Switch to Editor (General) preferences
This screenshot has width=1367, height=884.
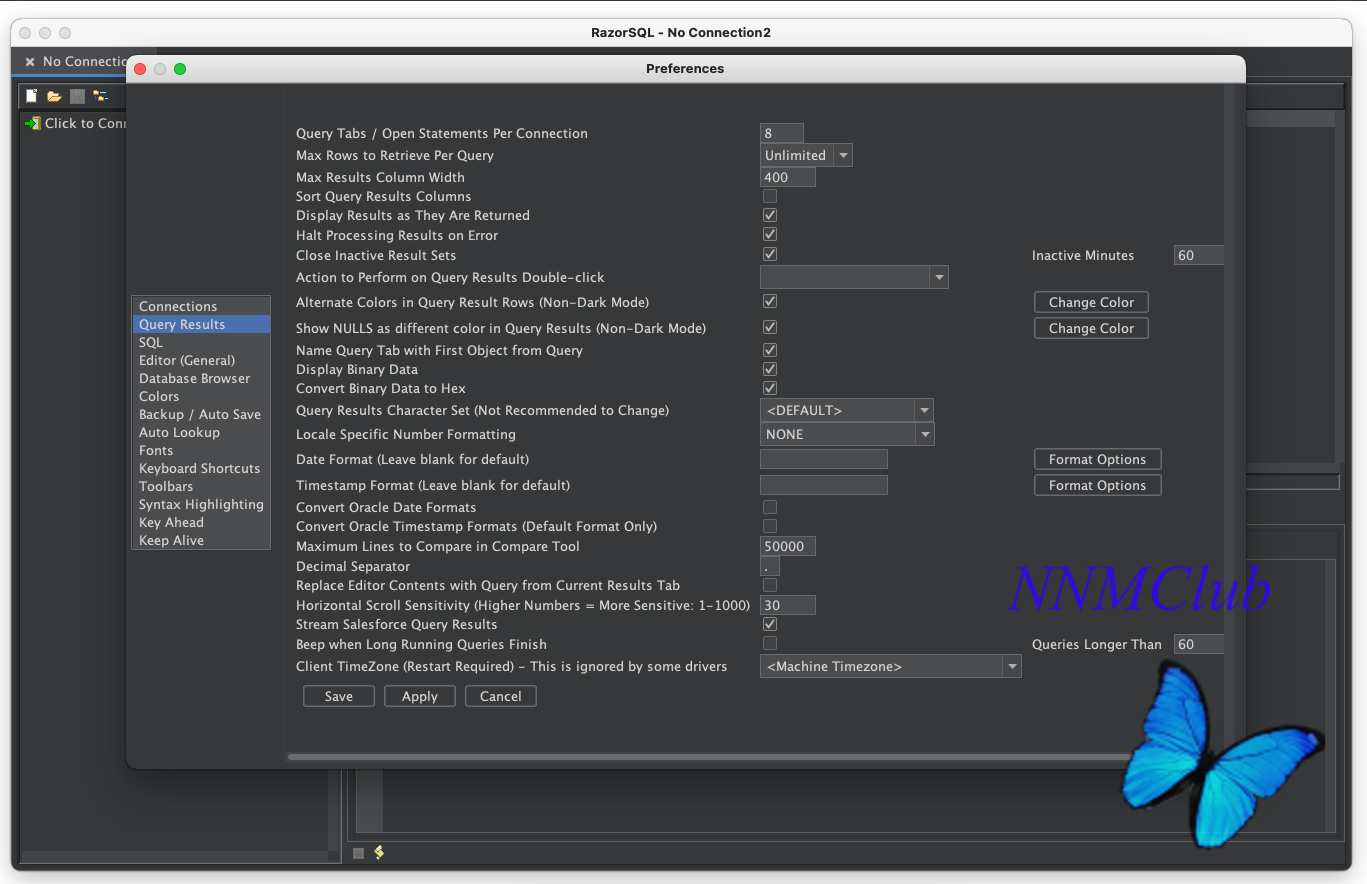click(x=201, y=360)
